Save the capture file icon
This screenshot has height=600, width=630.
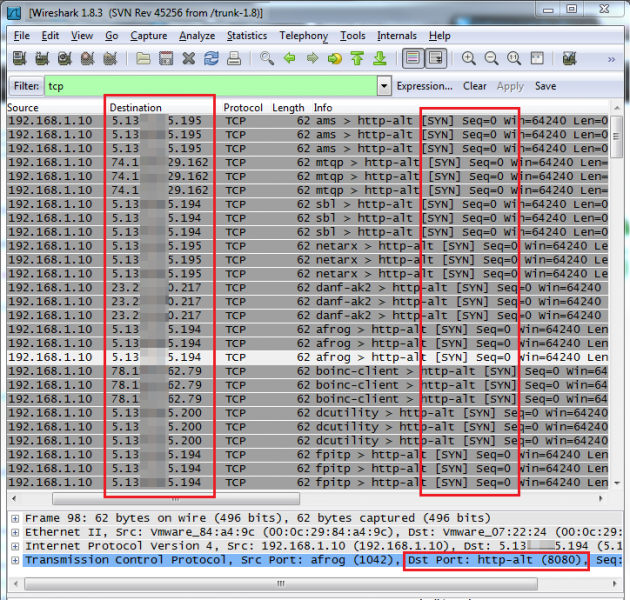(166, 59)
